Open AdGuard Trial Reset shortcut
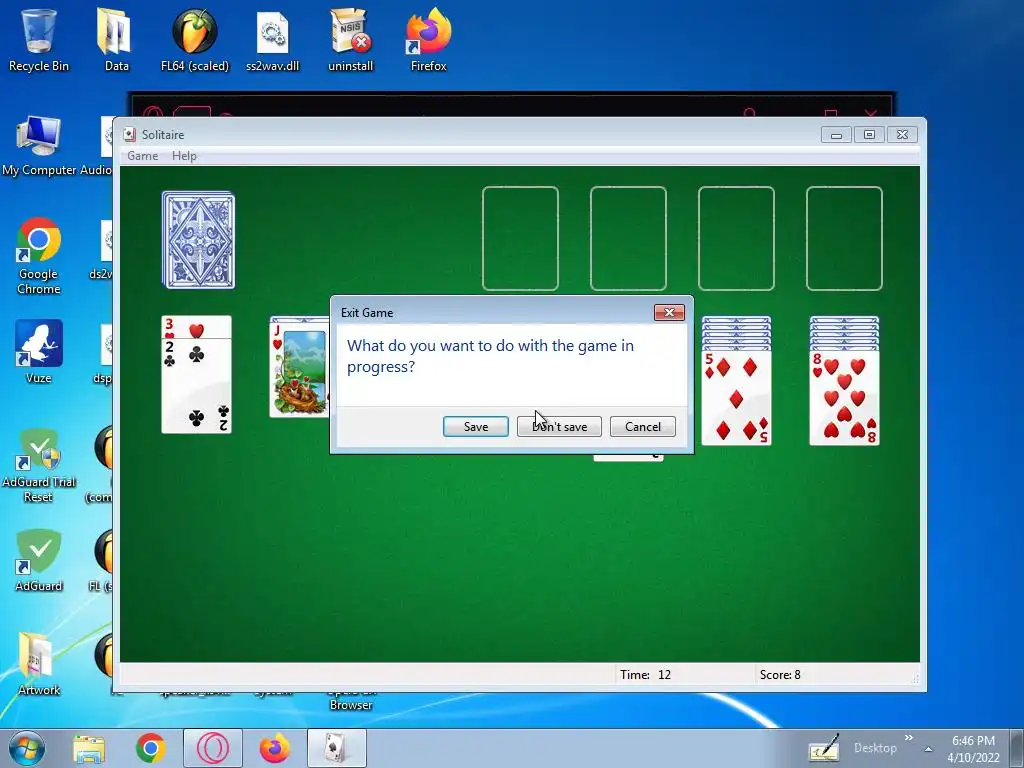 pyautogui.click(x=39, y=465)
